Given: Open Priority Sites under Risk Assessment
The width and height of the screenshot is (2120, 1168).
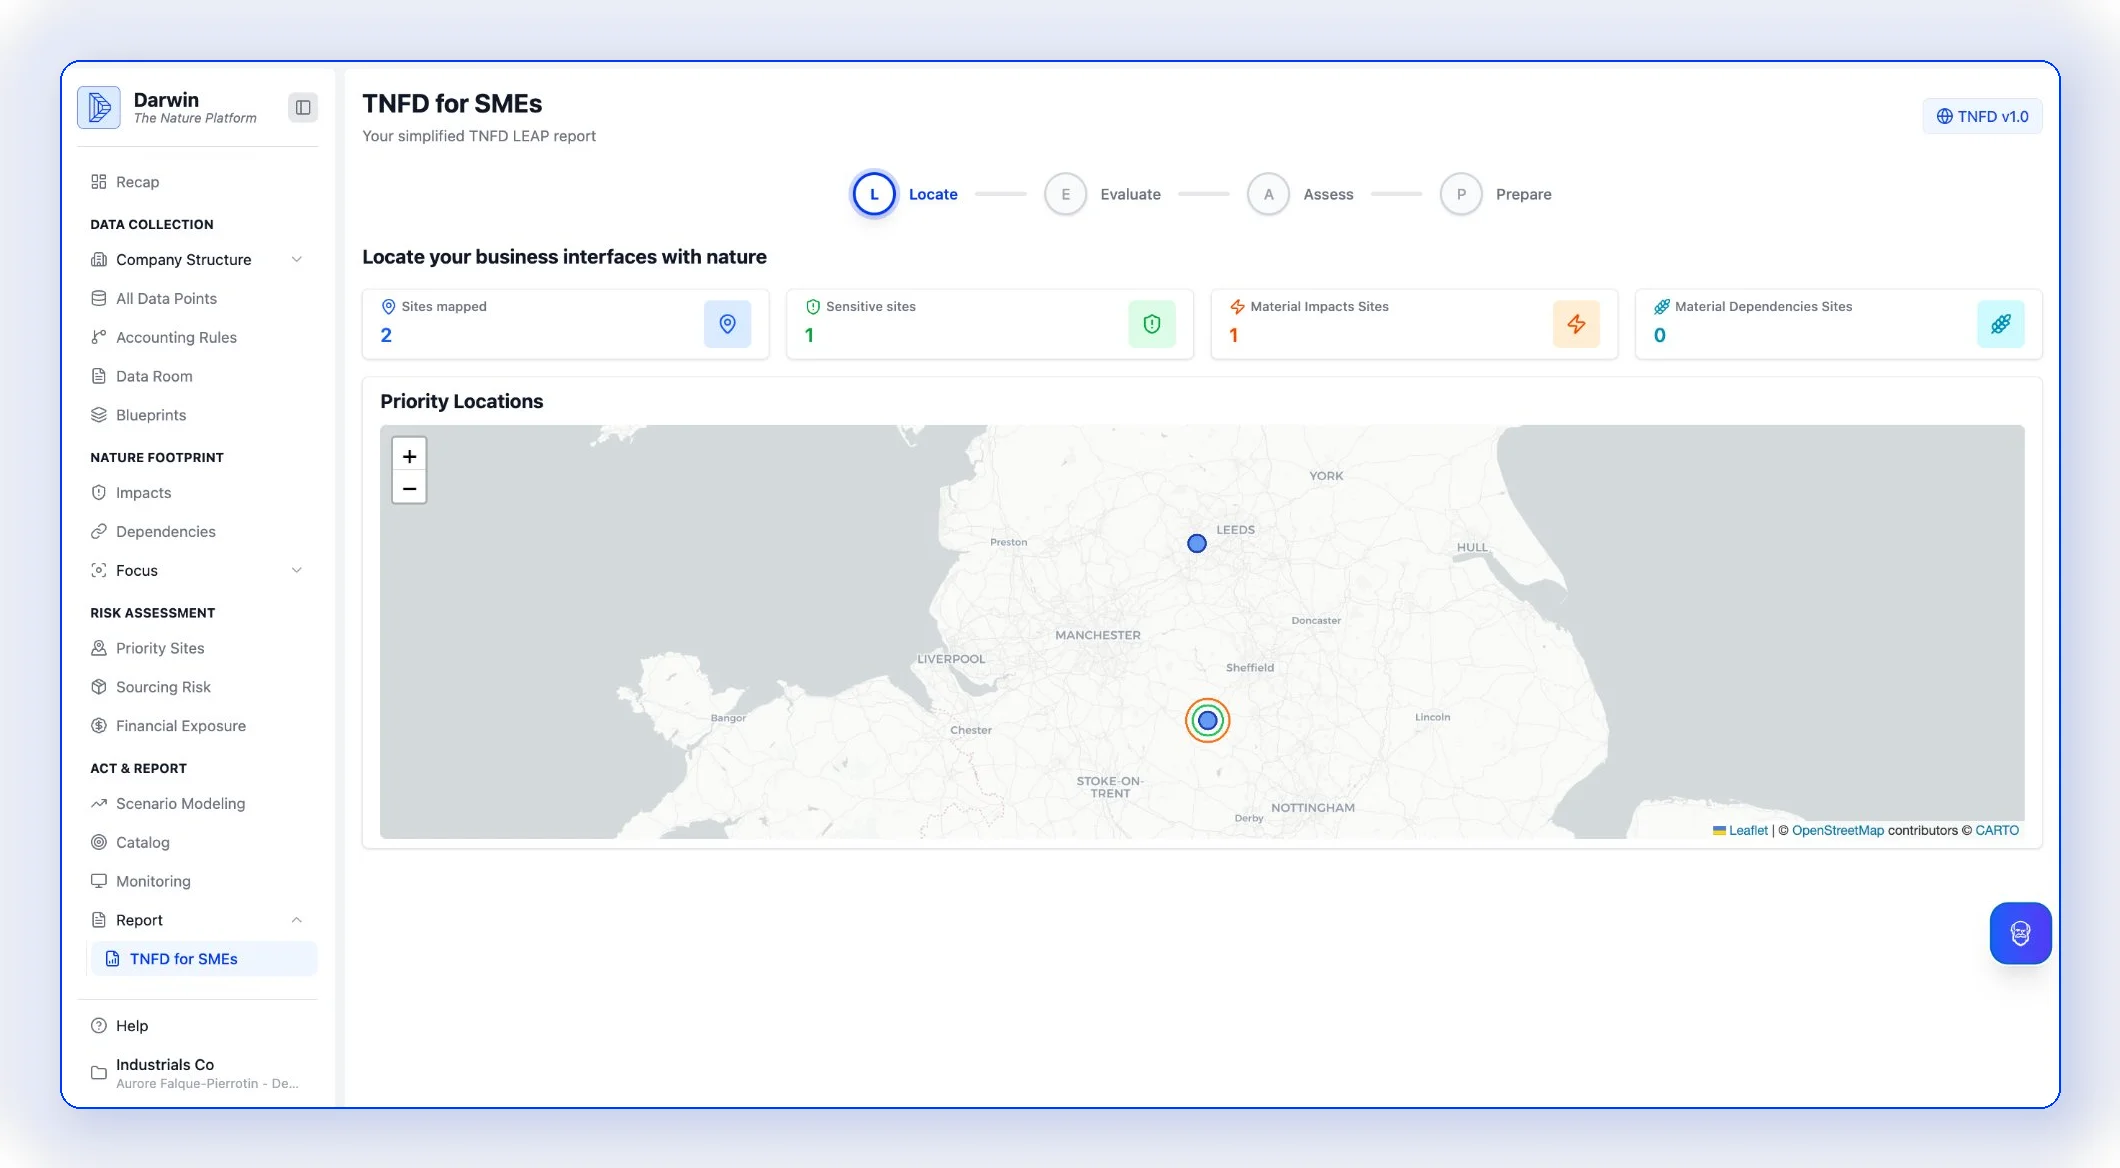Looking at the screenshot, I should click(158, 648).
